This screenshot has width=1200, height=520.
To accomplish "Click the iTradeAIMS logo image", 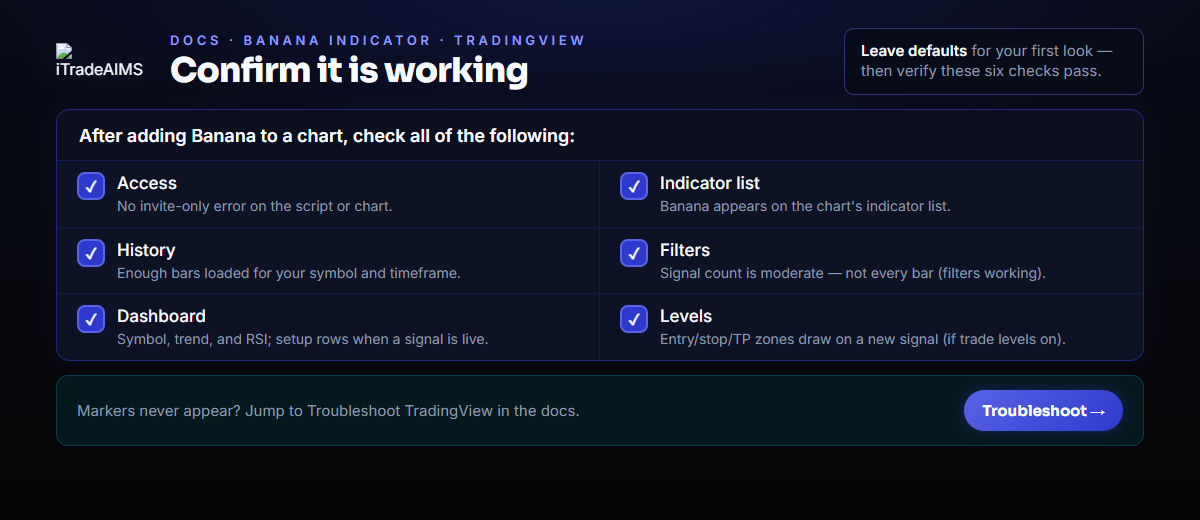I will click(99, 61).
